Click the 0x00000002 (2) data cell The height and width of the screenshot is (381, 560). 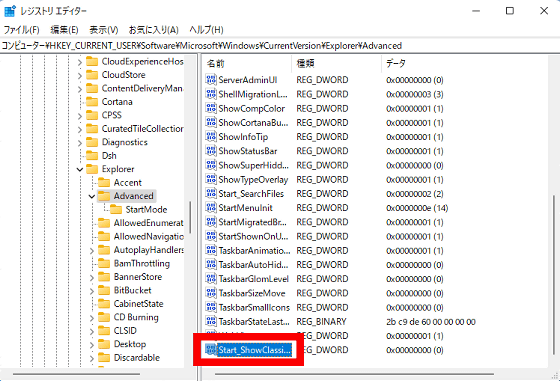pyautogui.click(x=415, y=194)
